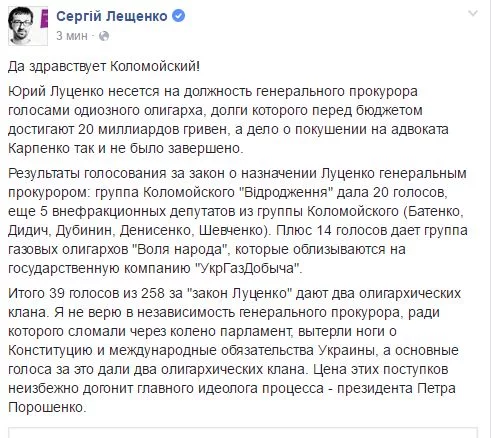Click the globe public audience icon
The height and width of the screenshot is (438, 491).
(104, 36)
